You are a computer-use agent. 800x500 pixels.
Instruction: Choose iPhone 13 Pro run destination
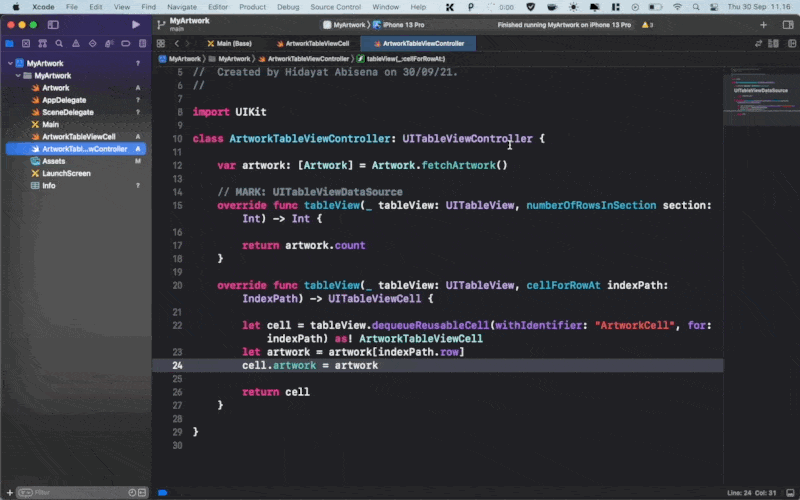pos(398,24)
